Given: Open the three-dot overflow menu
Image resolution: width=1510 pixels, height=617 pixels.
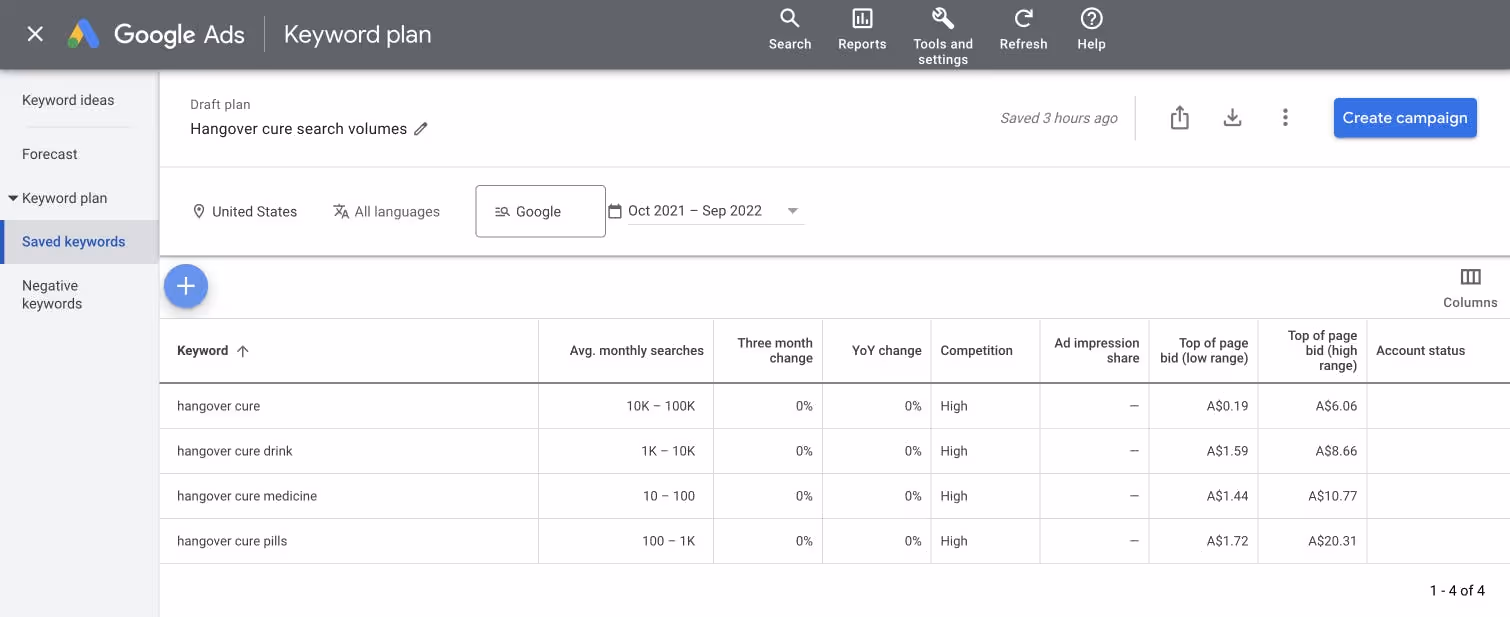Looking at the screenshot, I should pyautogui.click(x=1285, y=117).
